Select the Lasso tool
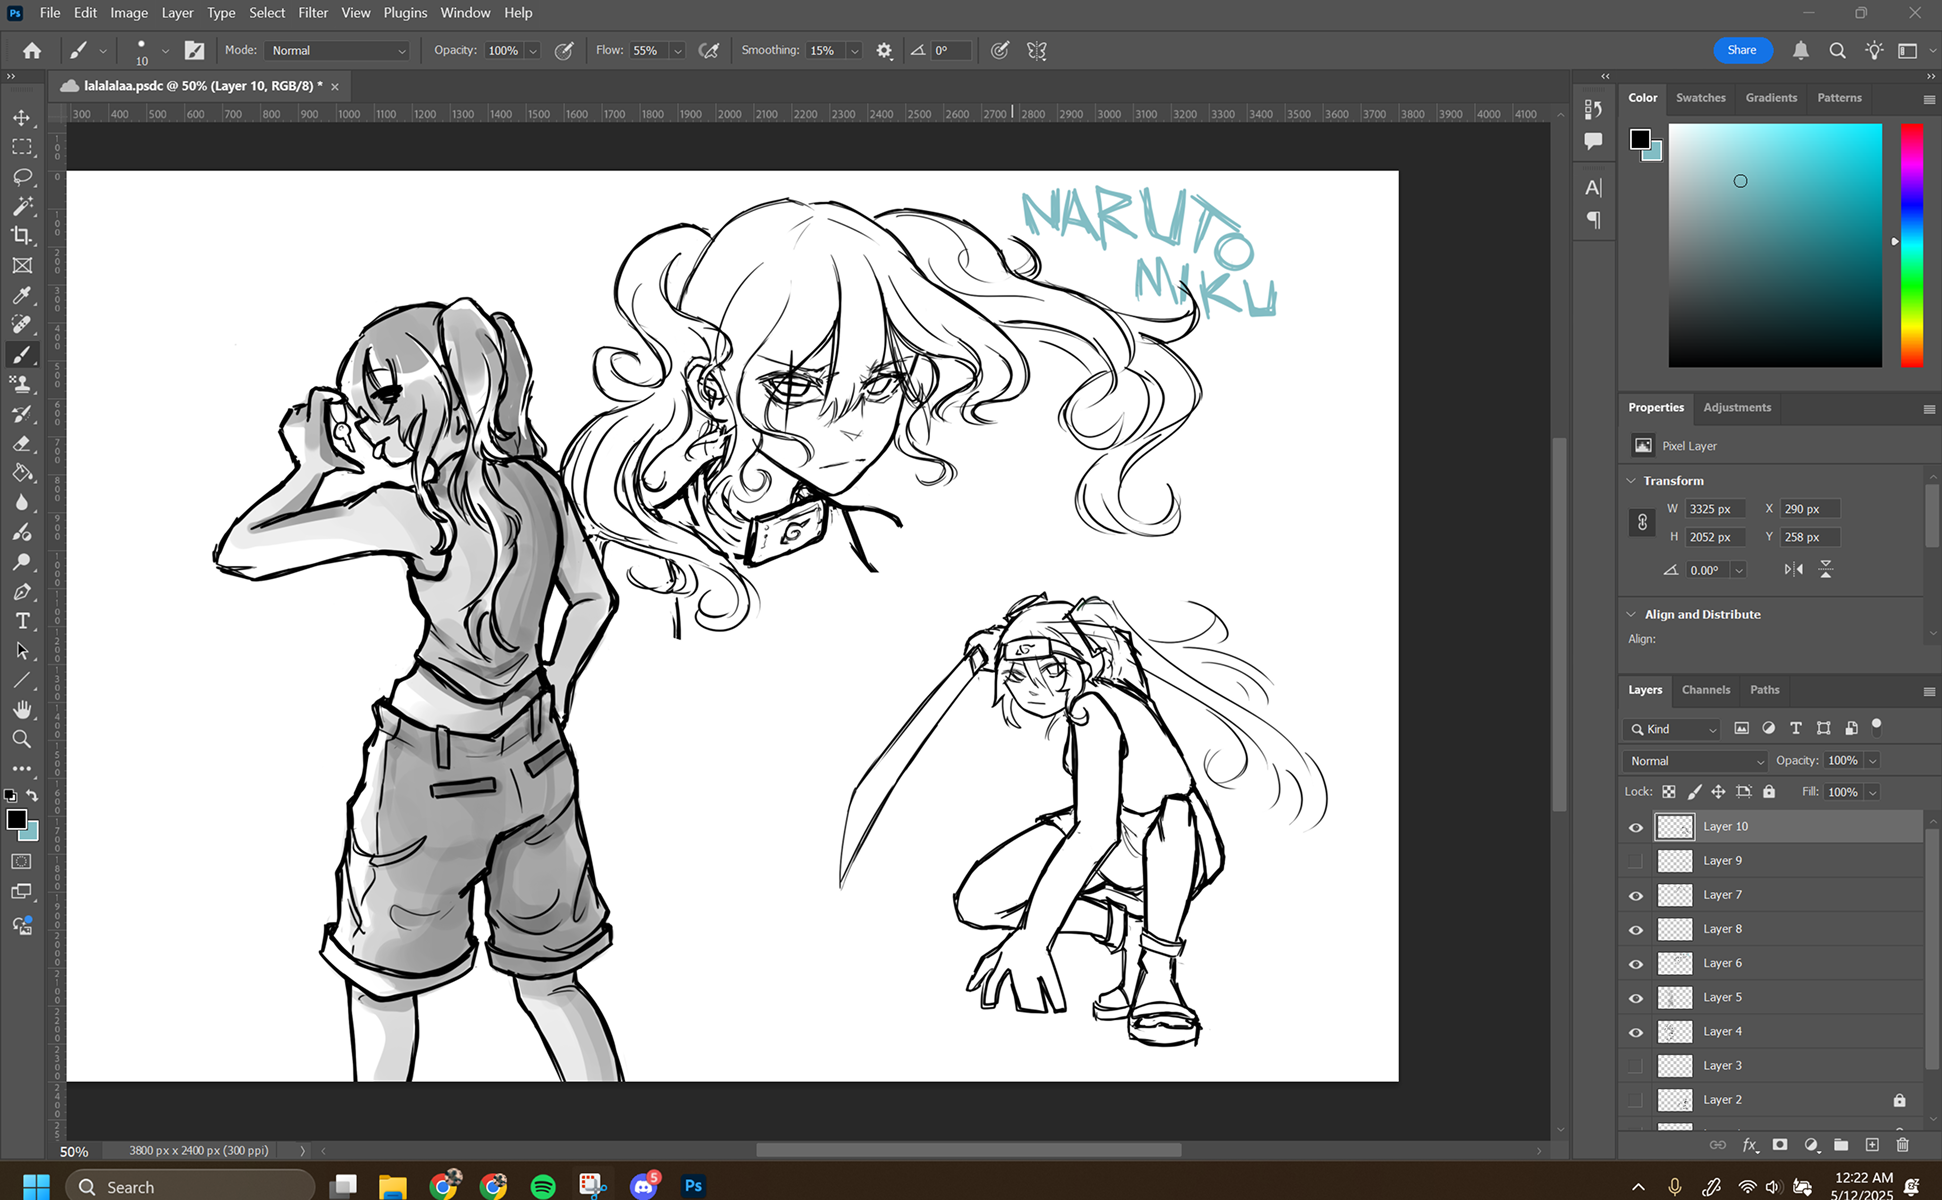This screenshot has height=1200, width=1942. point(22,177)
